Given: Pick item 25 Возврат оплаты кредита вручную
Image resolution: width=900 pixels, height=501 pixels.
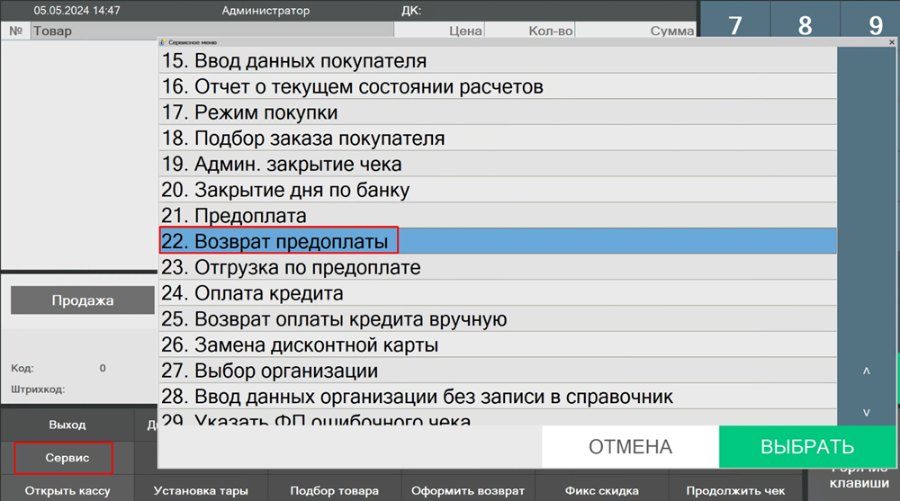Looking at the screenshot, I should coord(497,319).
